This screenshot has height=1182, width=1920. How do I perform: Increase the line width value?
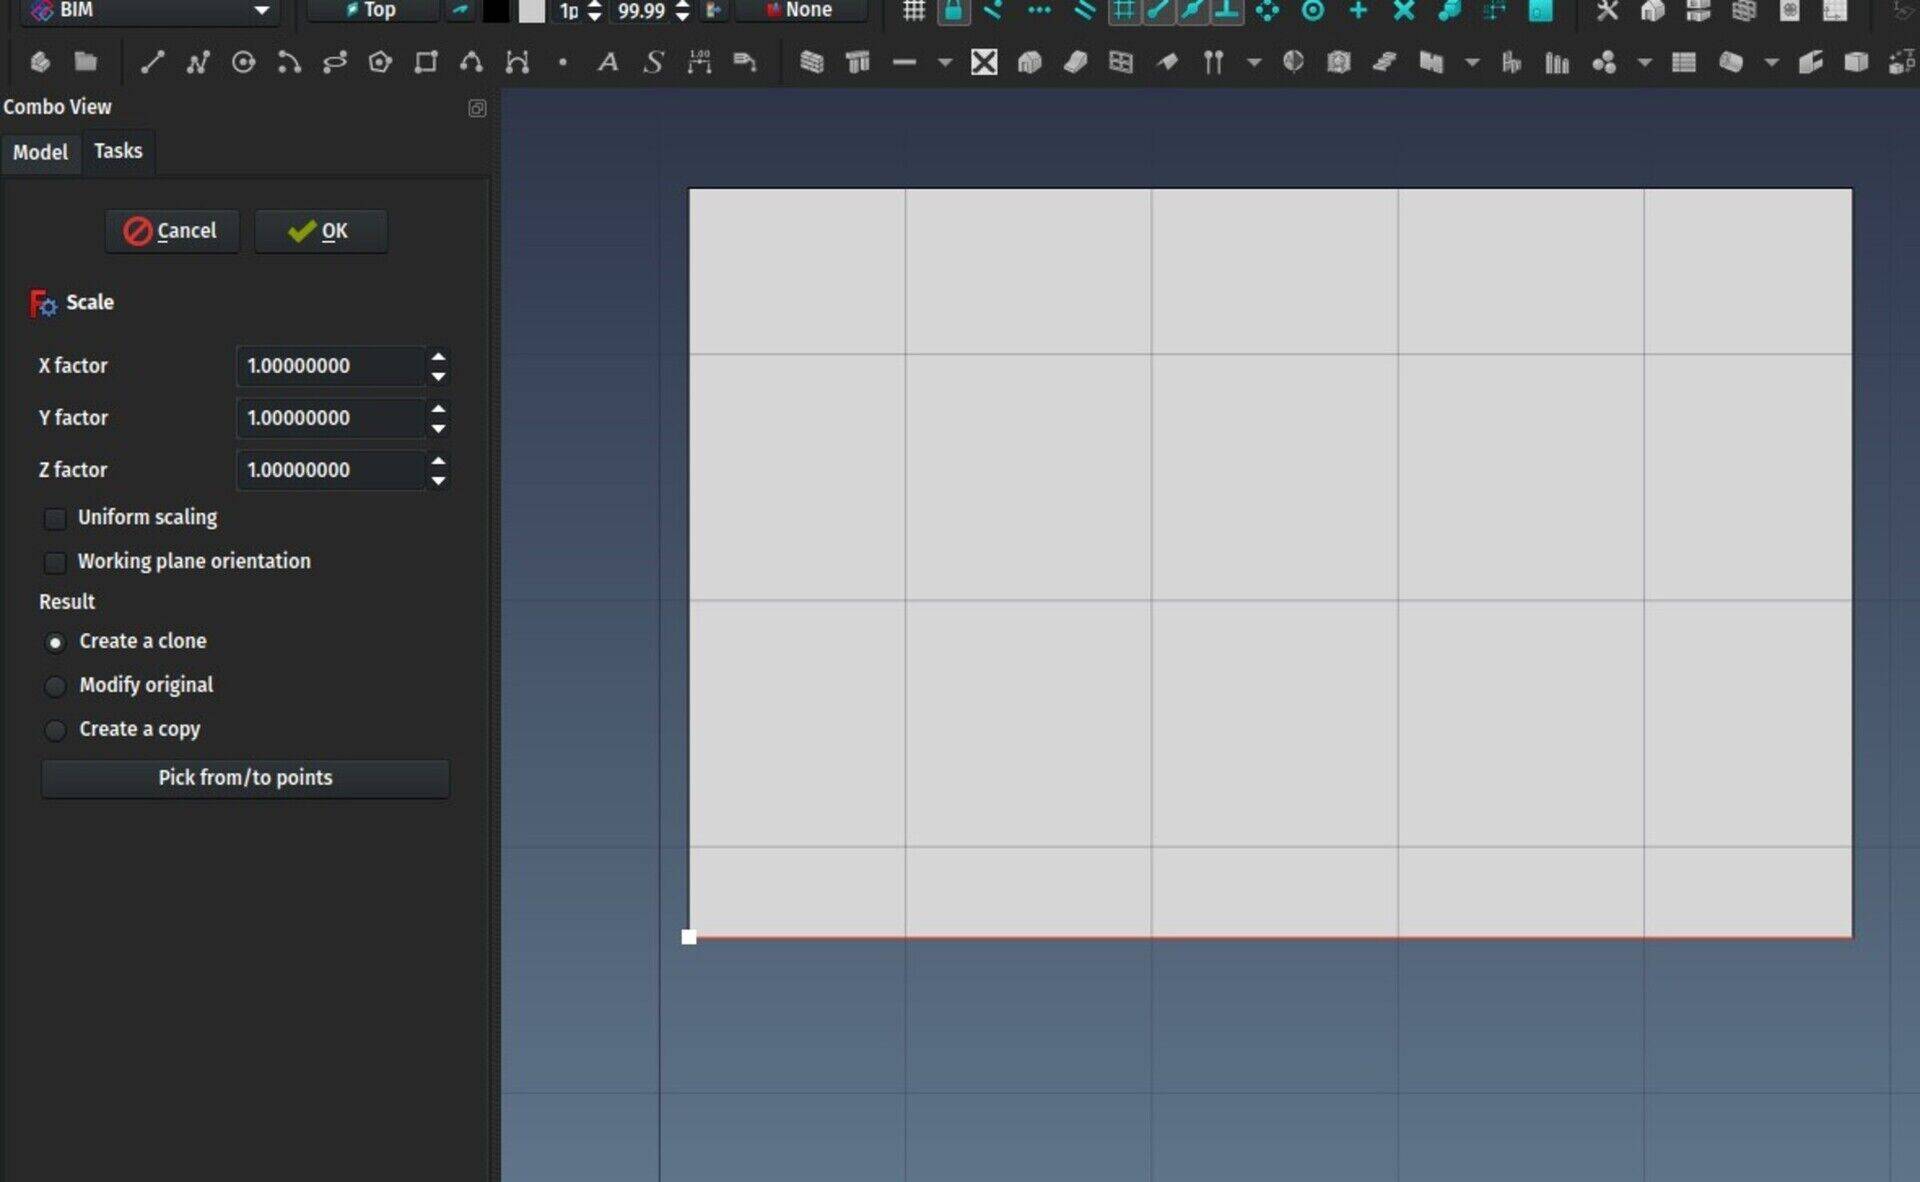[x=594, y=5]
